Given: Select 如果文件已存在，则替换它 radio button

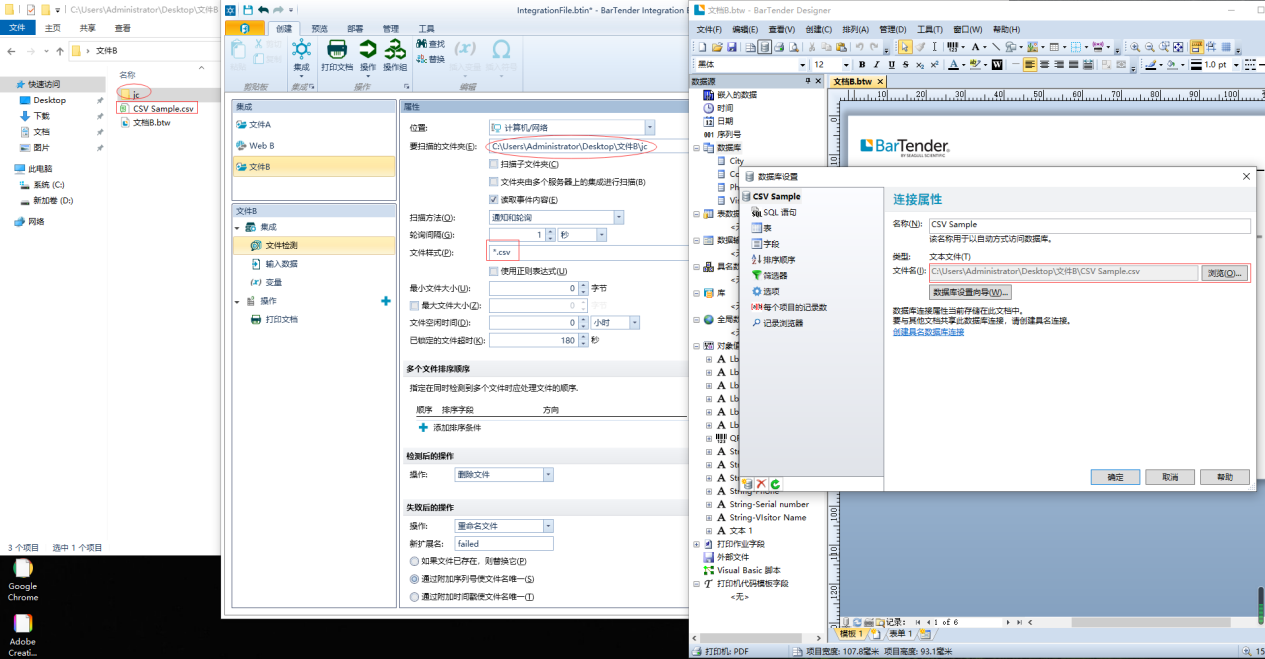Looking at the screenshot, I should coord(415,561).
